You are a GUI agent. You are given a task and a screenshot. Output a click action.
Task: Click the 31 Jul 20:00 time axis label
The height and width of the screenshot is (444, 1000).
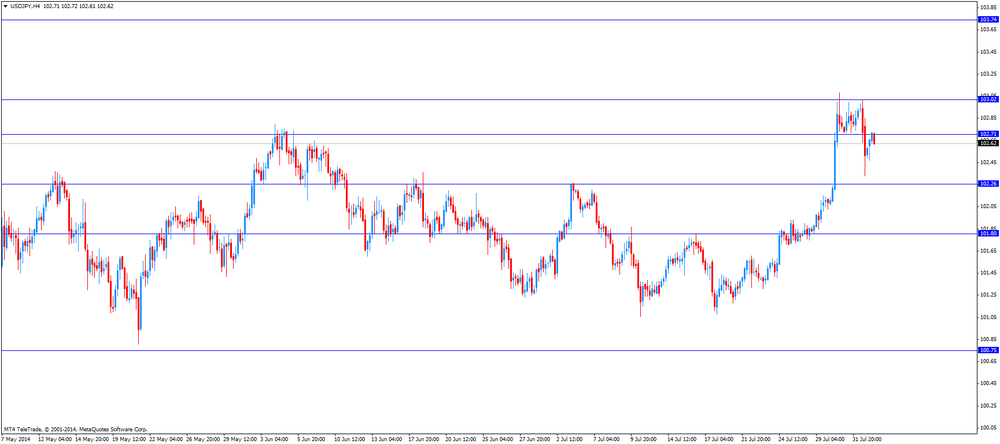[x=869, y=440]
